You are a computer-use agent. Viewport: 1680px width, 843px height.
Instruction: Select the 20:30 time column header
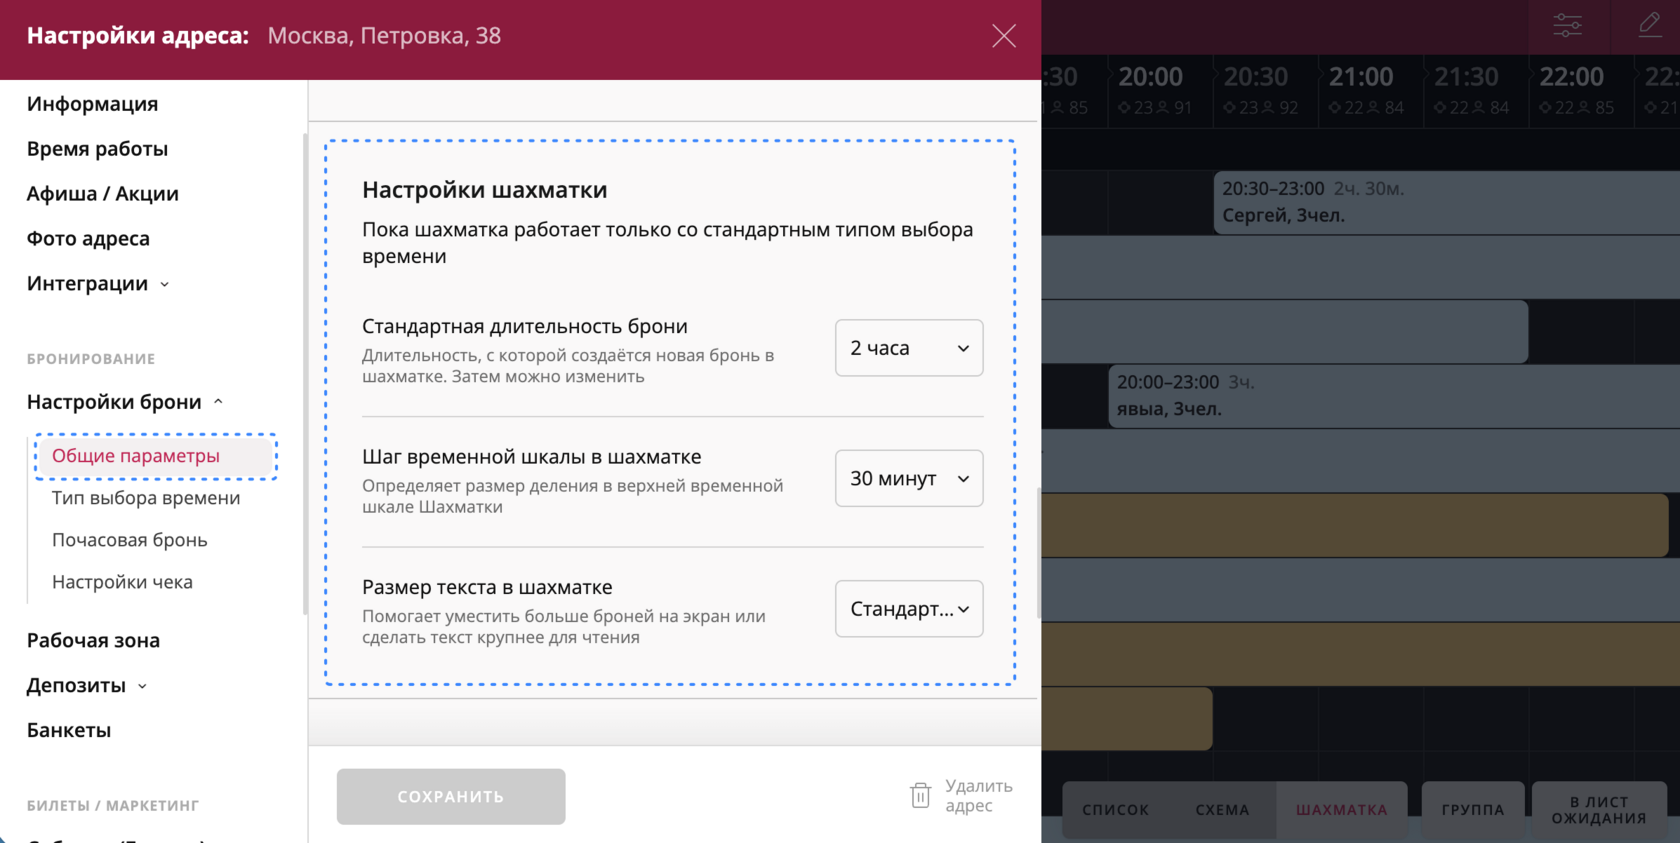tap(1265, 90)
